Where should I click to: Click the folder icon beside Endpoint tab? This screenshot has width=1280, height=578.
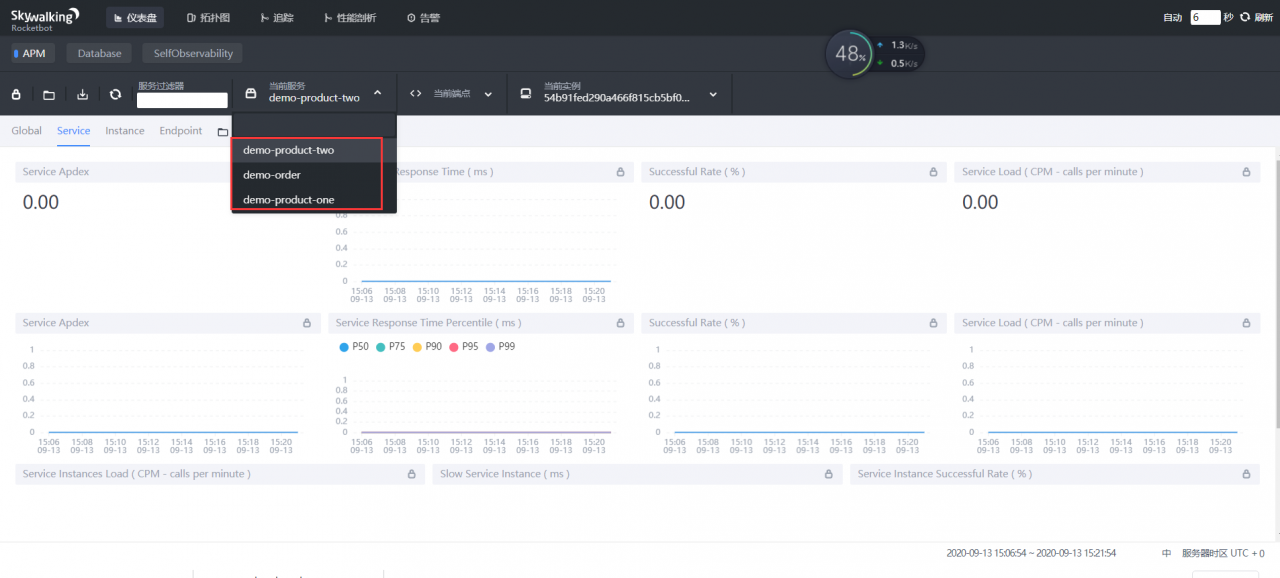pos(222,132)
